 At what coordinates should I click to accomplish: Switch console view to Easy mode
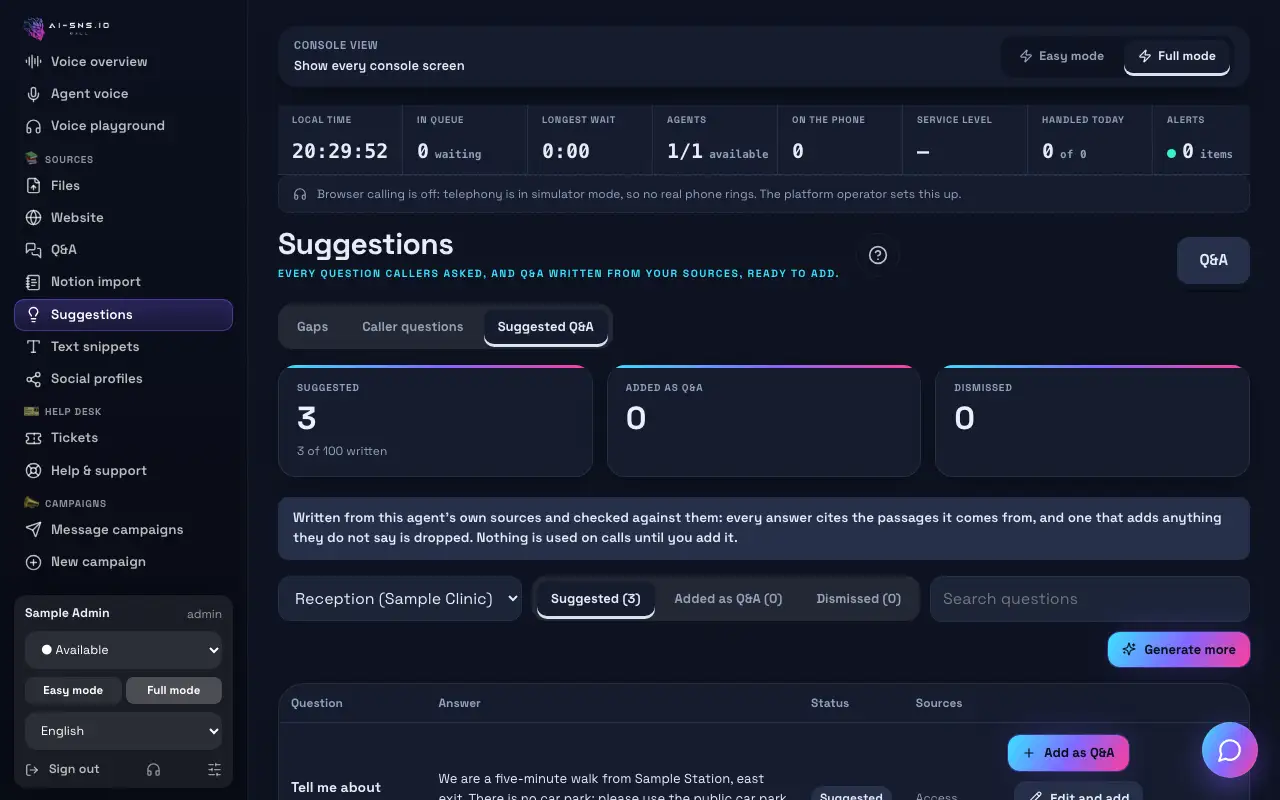[x=1061, y=56]
